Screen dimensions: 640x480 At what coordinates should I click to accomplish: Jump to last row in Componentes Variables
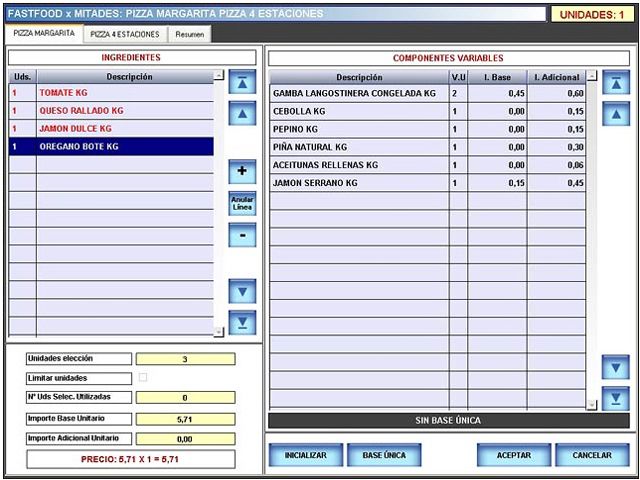(x=616, y=399)
